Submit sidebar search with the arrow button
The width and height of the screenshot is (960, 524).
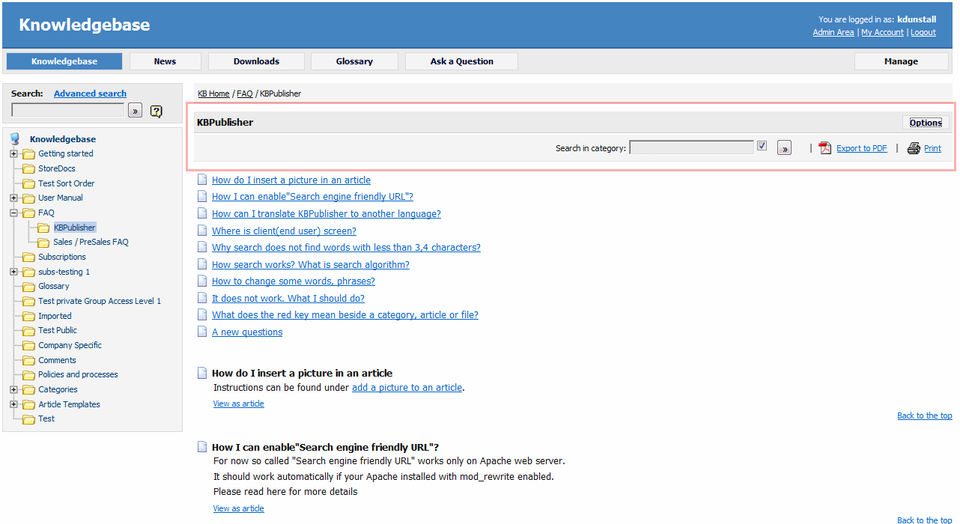point(135,111)
